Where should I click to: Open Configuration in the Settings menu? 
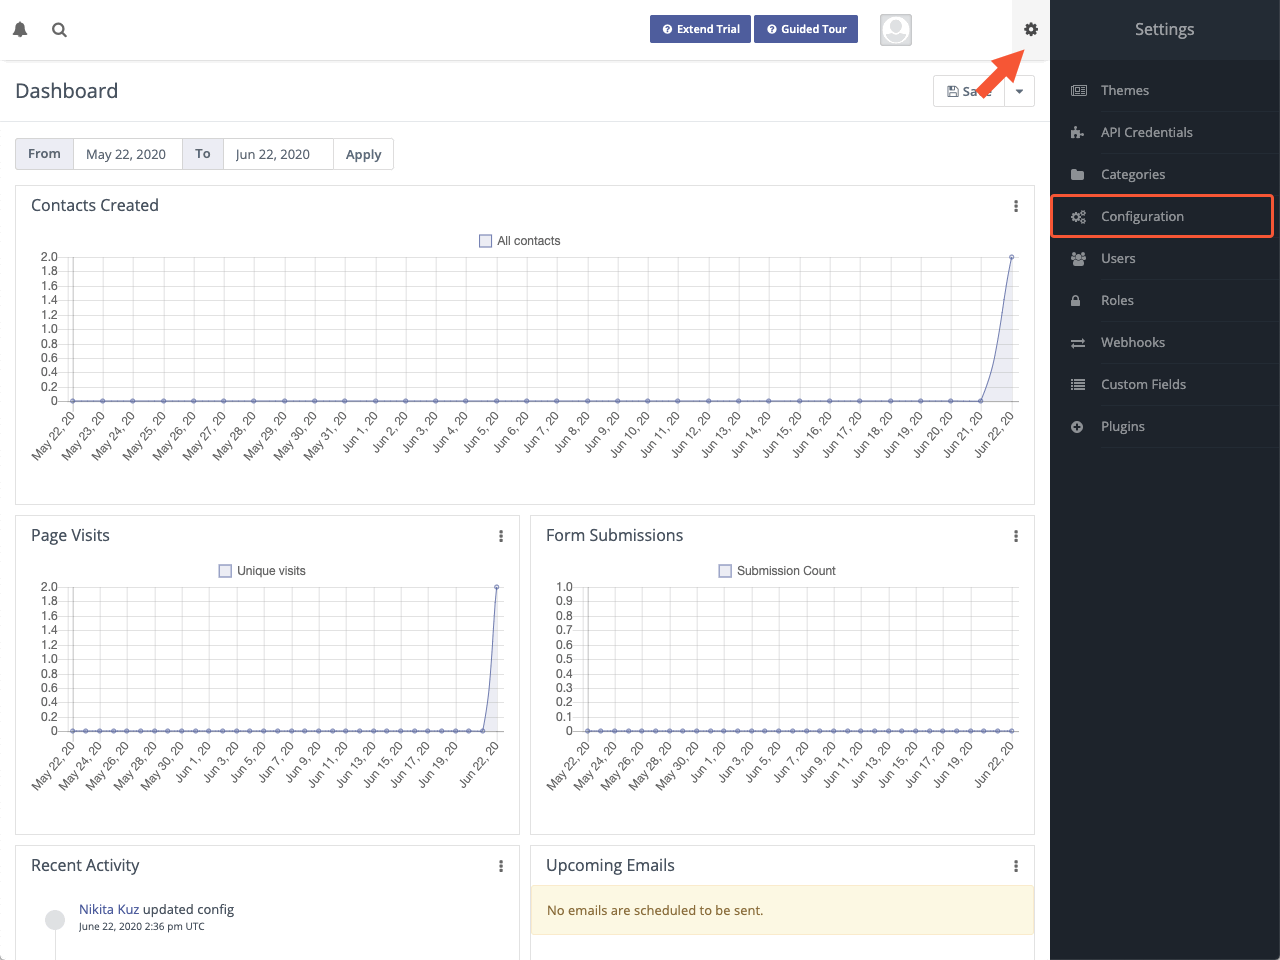[1142, 216]
